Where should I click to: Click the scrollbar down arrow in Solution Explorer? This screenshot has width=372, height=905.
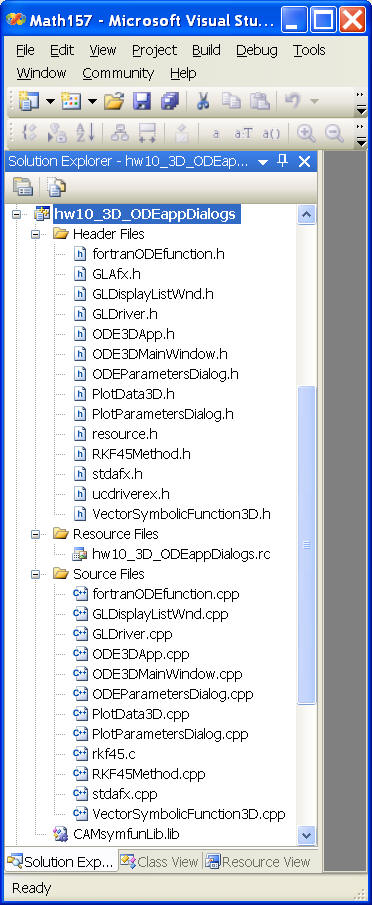[306, 834]
